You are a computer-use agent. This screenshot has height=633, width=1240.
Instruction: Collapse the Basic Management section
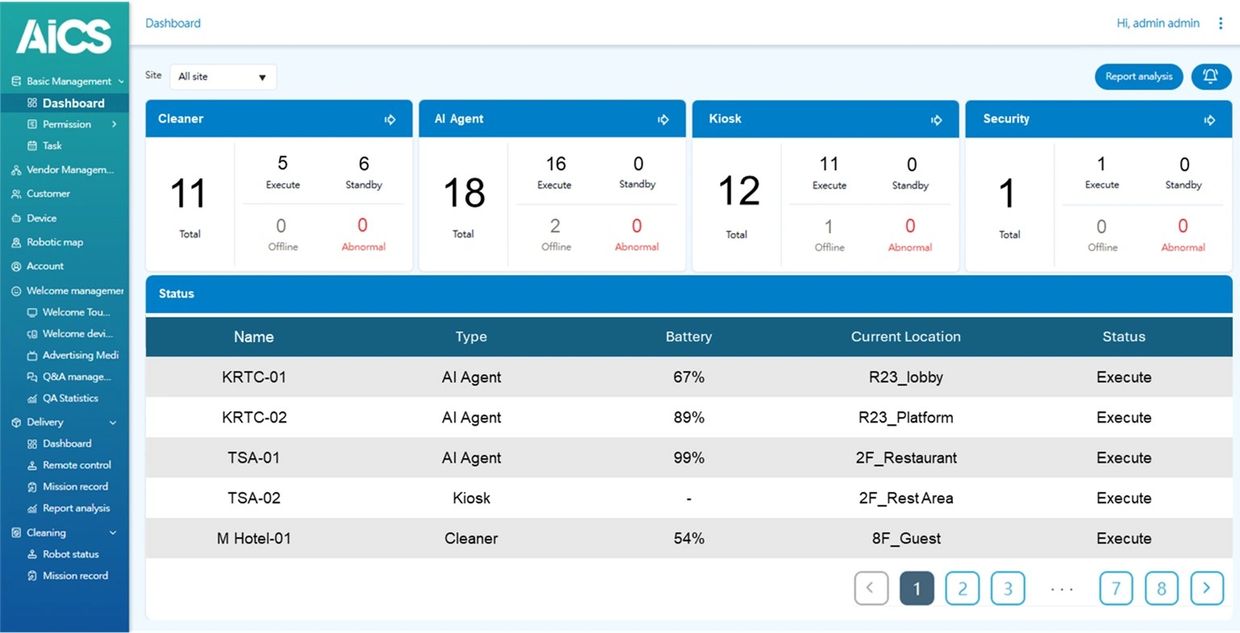coord(121,82)
